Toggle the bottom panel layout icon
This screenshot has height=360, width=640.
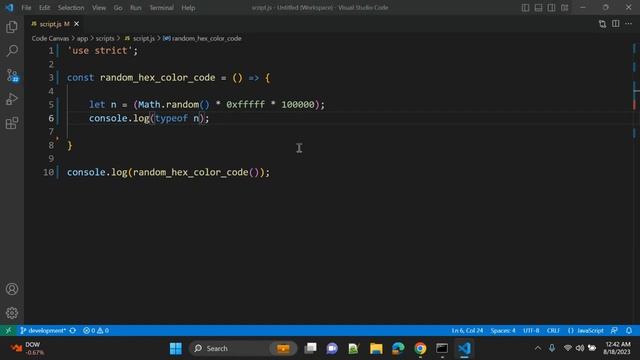[538, 8]
